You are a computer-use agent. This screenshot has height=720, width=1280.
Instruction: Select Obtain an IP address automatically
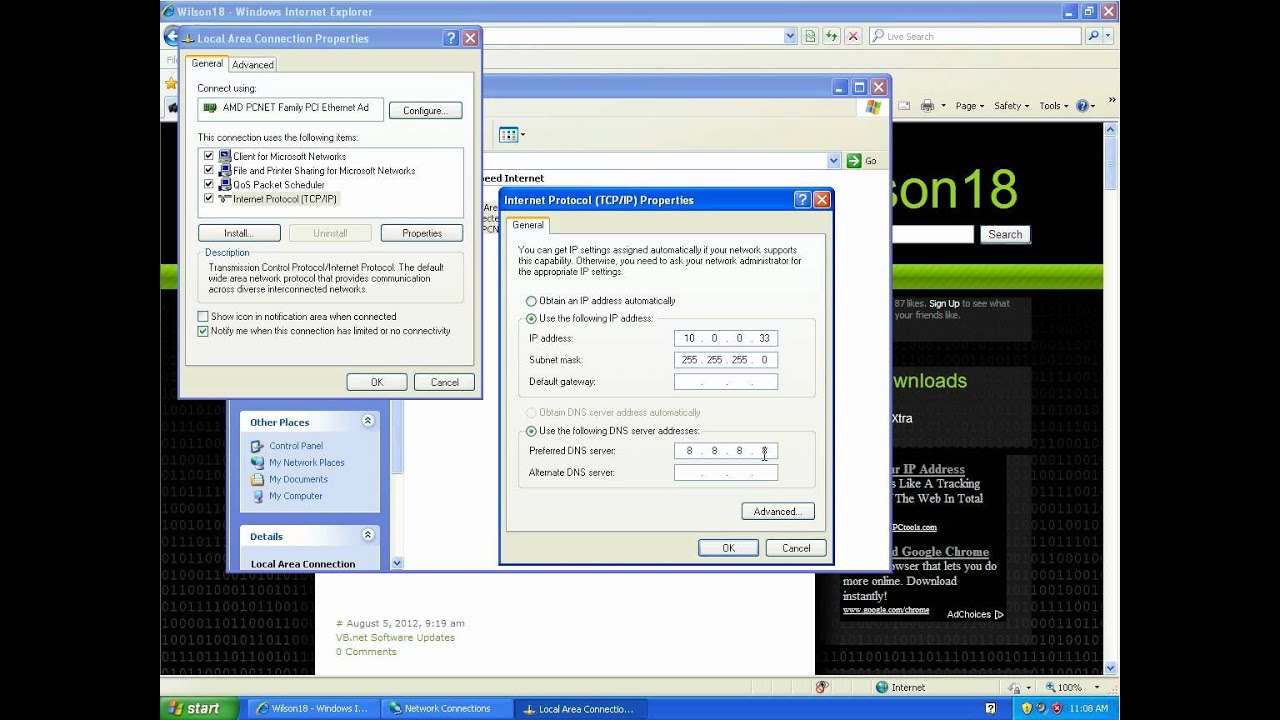[x=531, y=301]
